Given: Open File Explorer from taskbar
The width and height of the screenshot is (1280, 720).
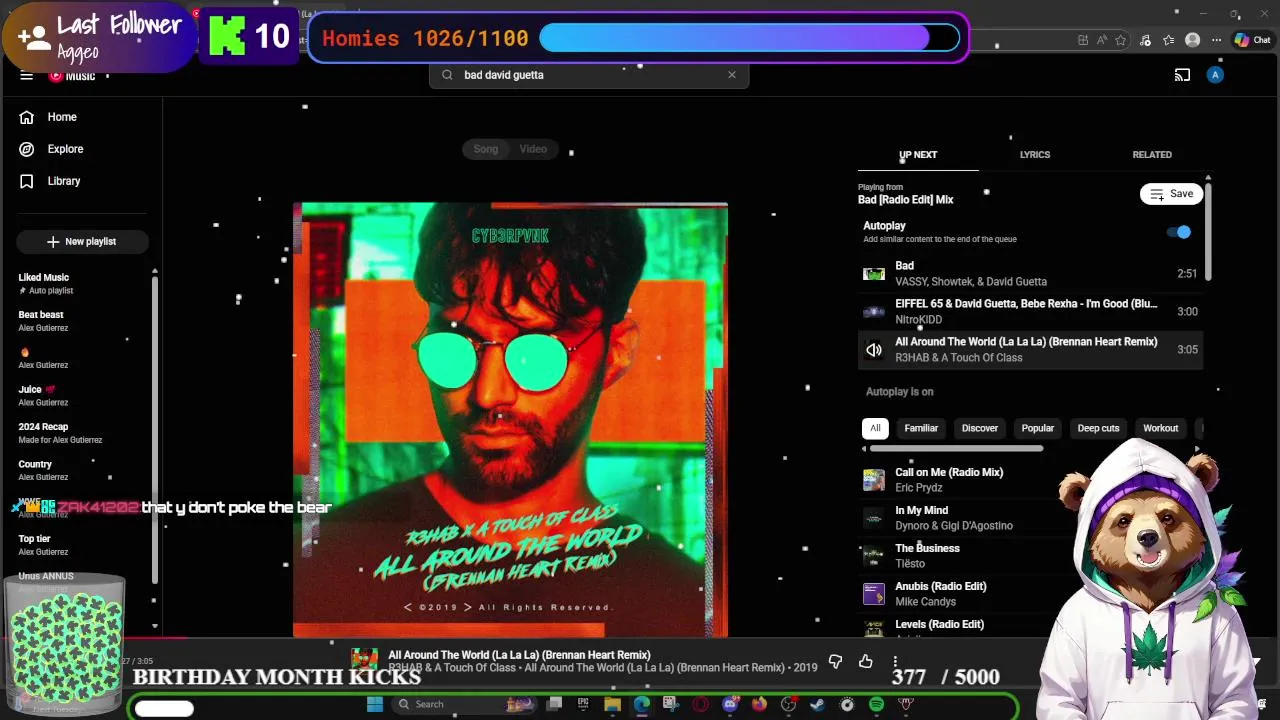Looking at the screenshot, I should (612, 704).
